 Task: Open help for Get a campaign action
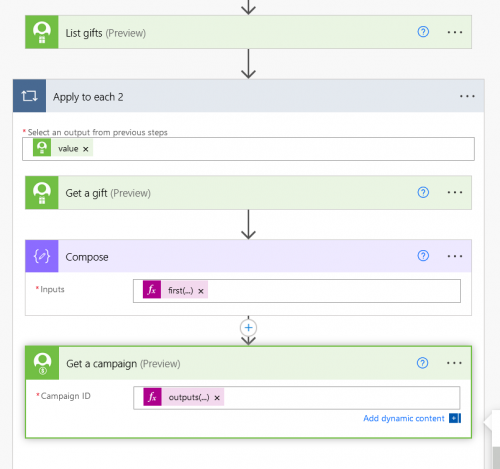coord(422,363)
